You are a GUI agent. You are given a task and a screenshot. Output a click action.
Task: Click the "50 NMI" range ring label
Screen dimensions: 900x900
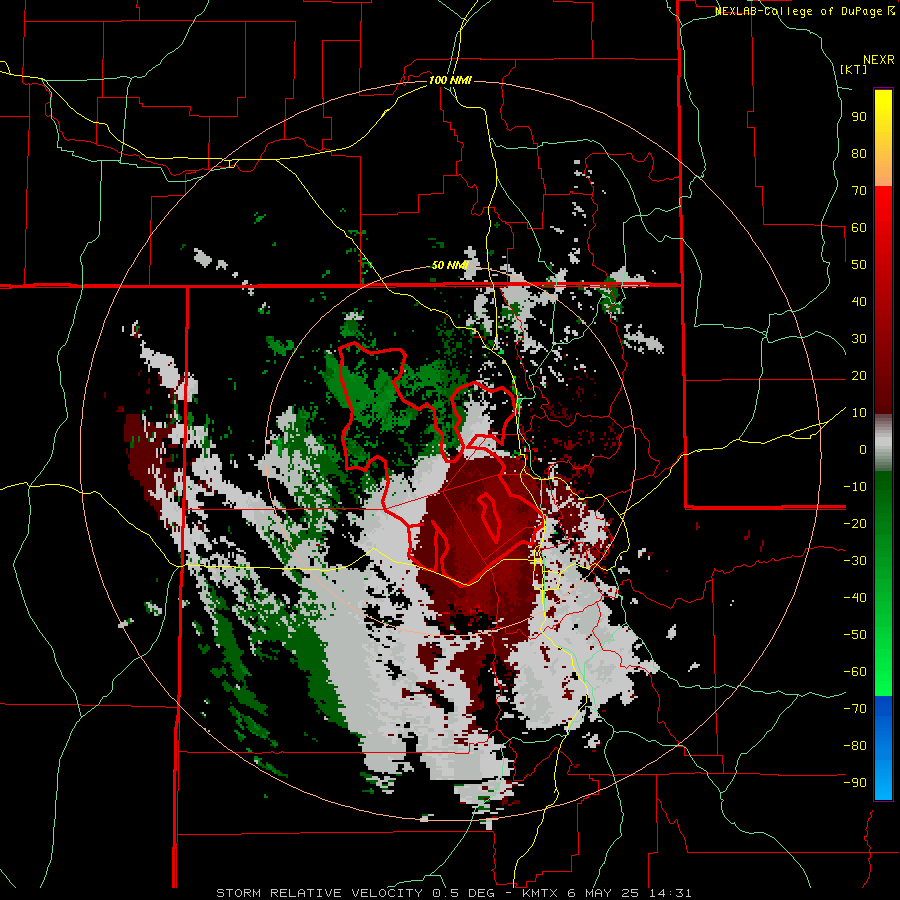[x=450, y=265]
